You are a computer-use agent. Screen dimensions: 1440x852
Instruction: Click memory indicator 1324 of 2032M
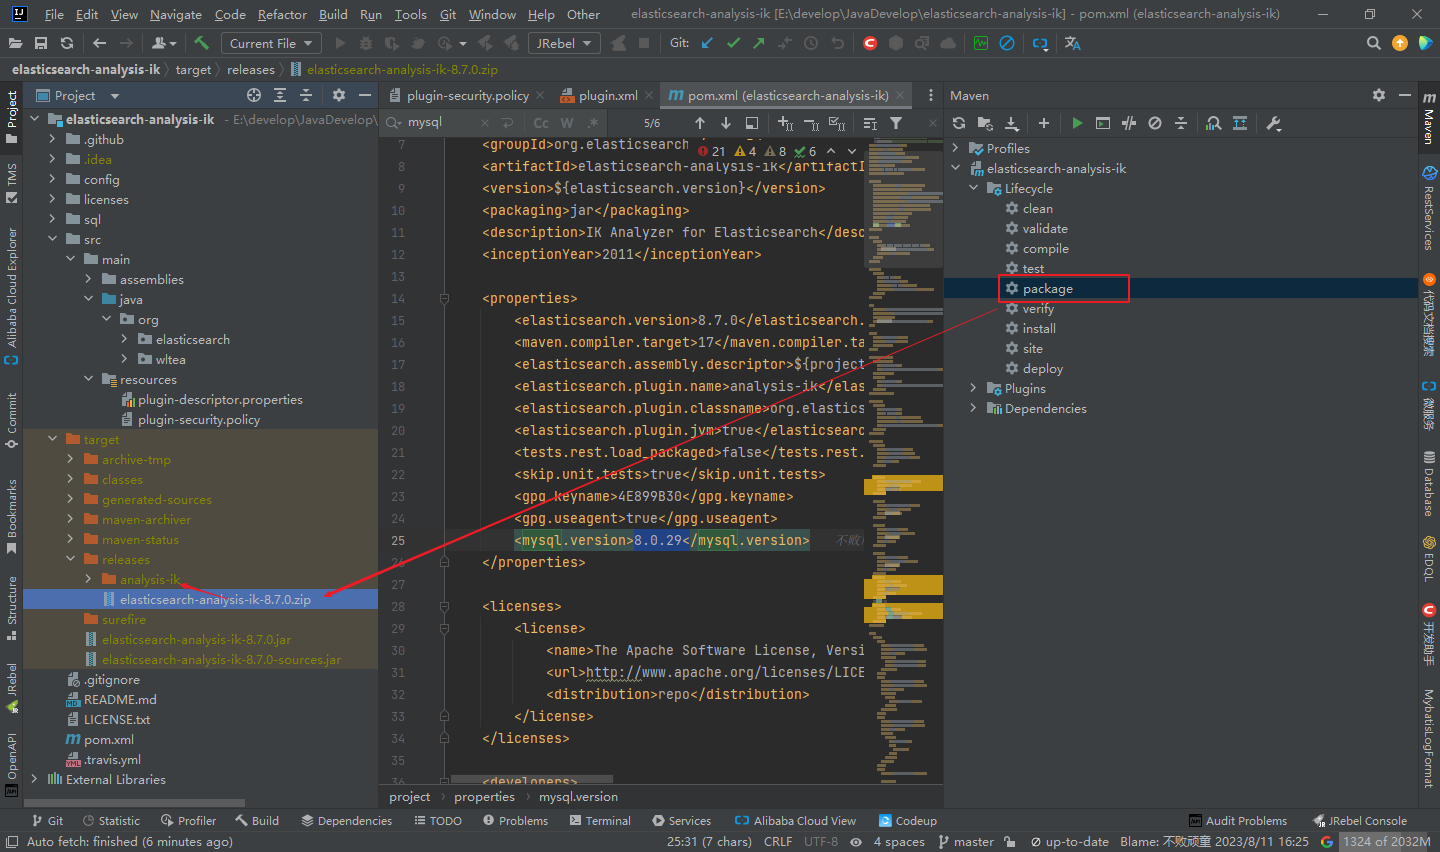click(1386, 841)
